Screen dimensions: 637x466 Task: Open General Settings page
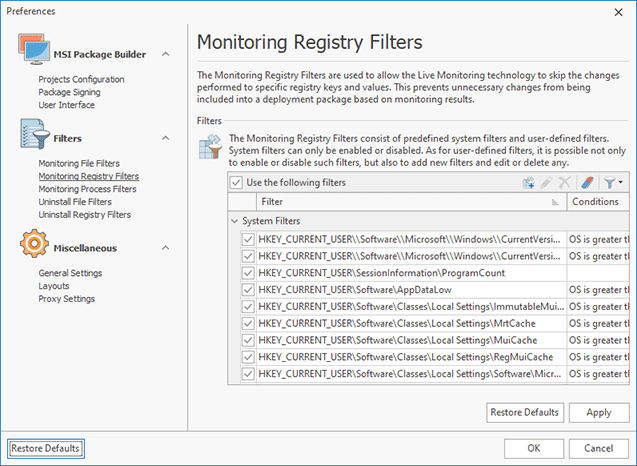point(70,273)
